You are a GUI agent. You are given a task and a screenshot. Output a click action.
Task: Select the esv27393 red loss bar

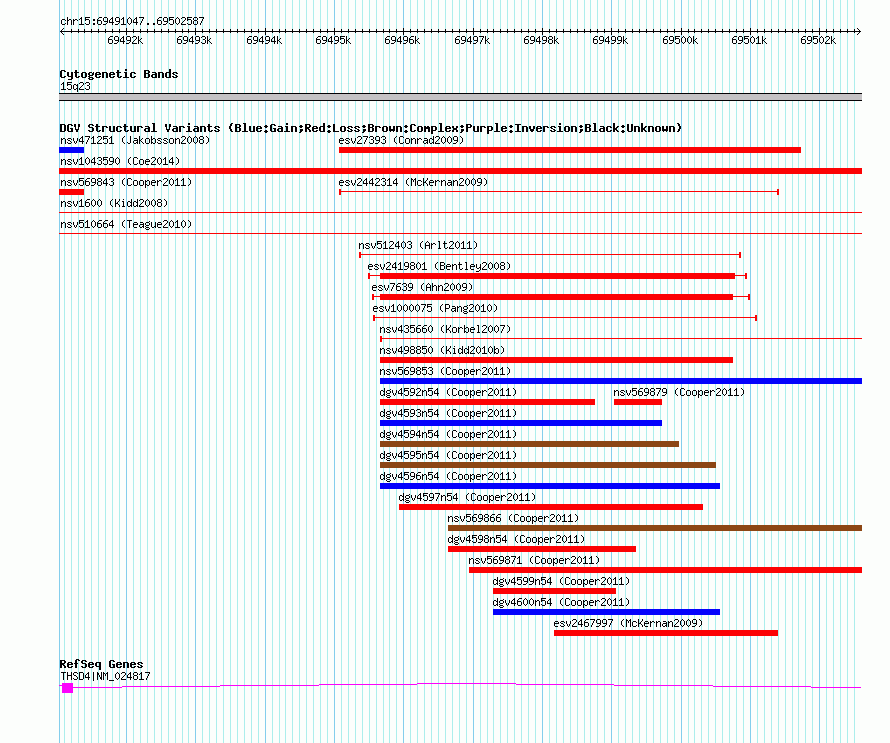(570, 150)
